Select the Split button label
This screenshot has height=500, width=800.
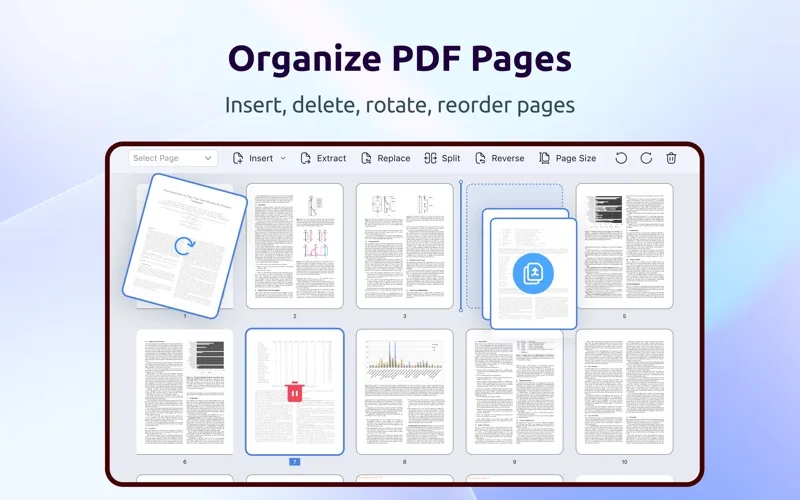coord(451,158)
